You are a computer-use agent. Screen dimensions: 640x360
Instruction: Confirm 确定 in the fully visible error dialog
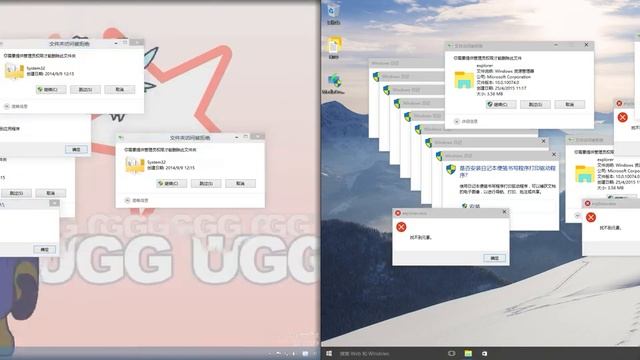pyautogui.click(x=494, y=258)
